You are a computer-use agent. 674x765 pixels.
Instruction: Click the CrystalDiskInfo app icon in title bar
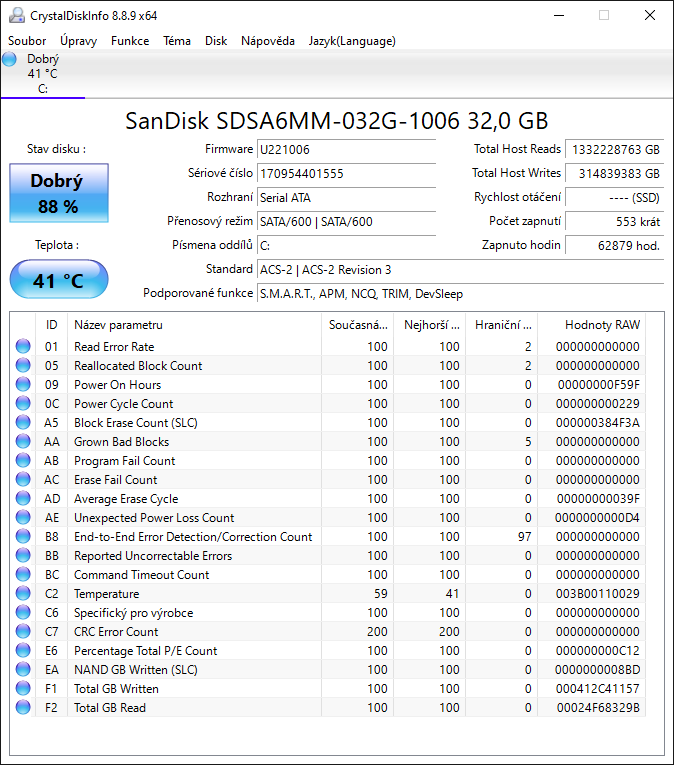[x=16, y=15]
